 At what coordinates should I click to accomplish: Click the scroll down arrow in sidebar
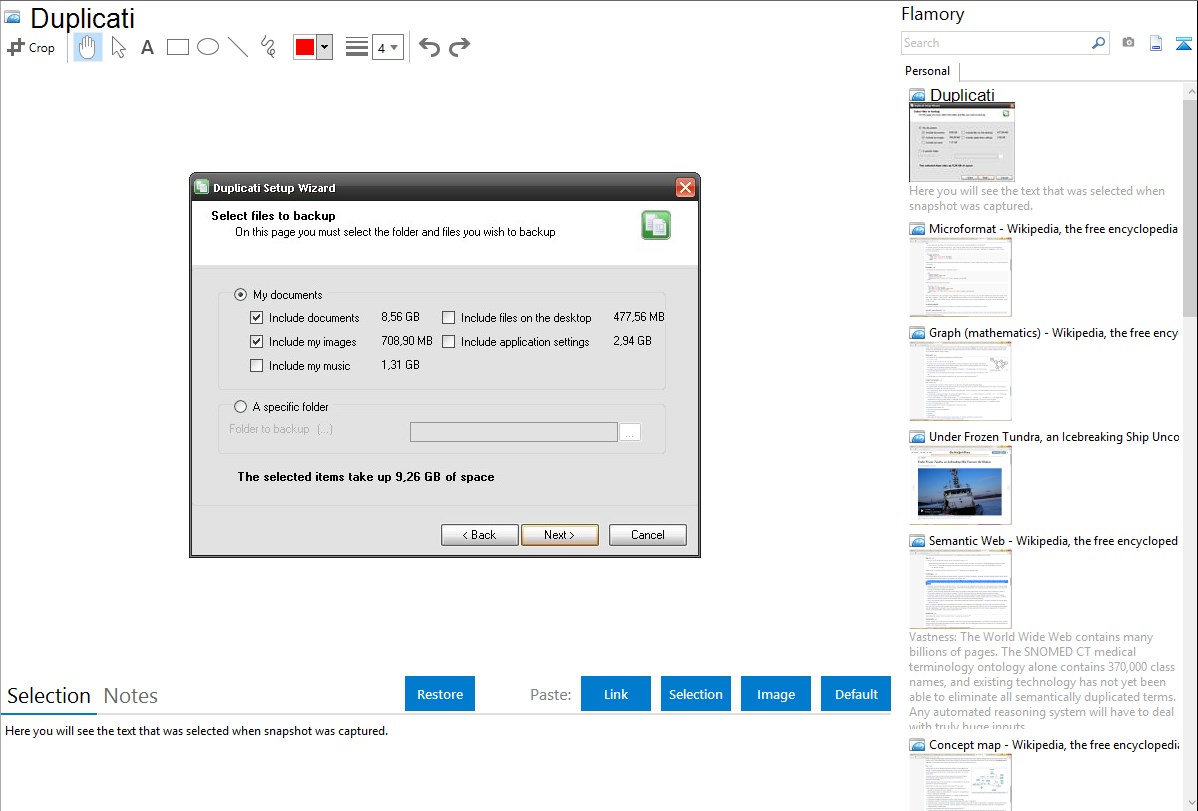point(1191,803)
